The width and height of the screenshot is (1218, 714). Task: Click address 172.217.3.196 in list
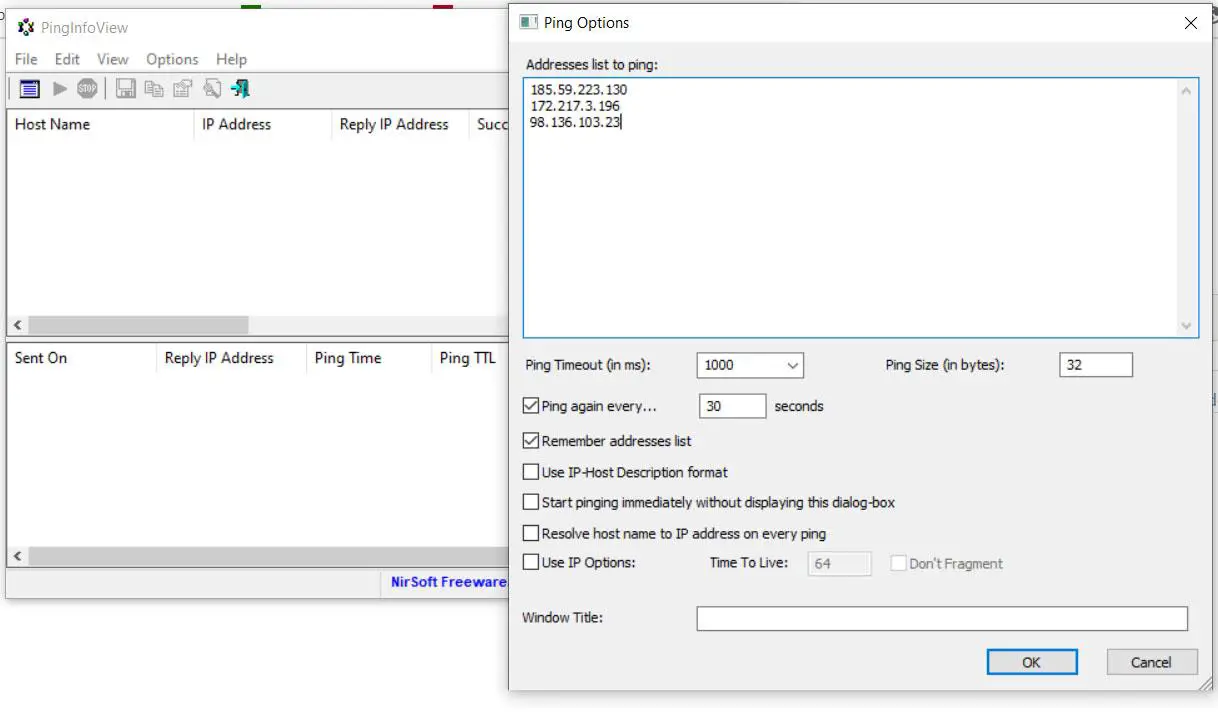pyautogui.click(x=575, y=106)
